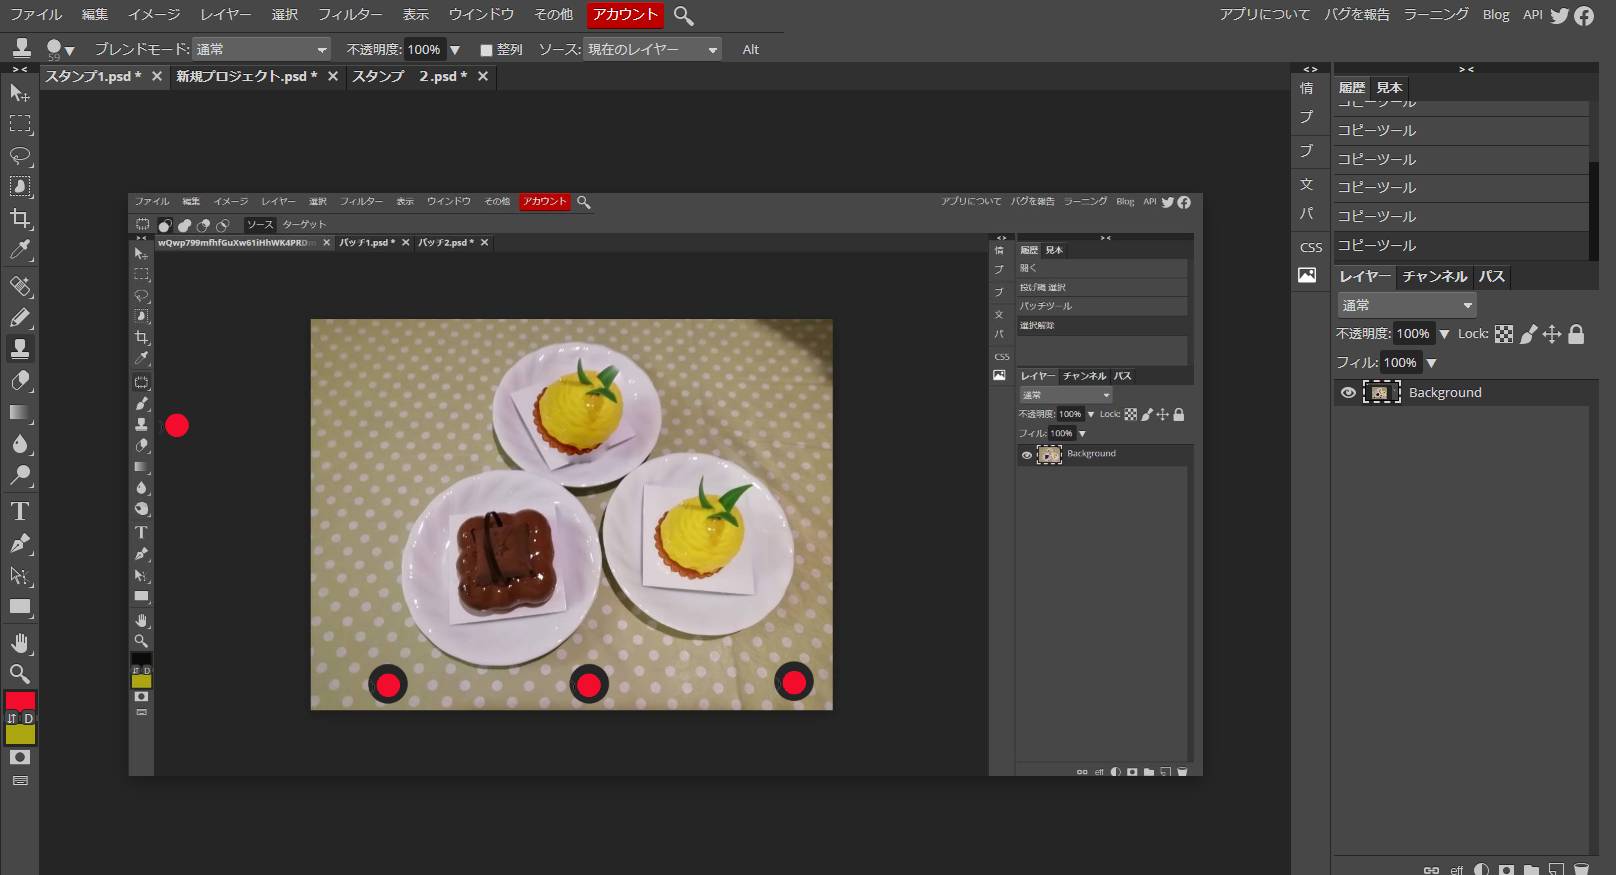
Task: Click the magnifier search icon in menu bar
Action: [x=684, y=15]
